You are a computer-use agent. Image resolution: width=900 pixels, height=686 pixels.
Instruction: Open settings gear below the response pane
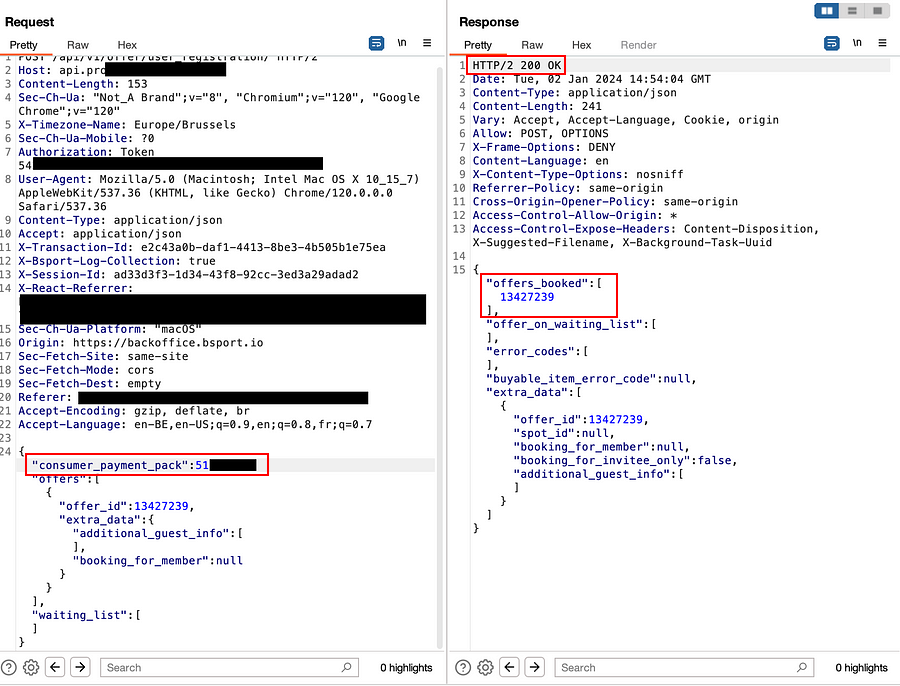click(x=486, y=667)
